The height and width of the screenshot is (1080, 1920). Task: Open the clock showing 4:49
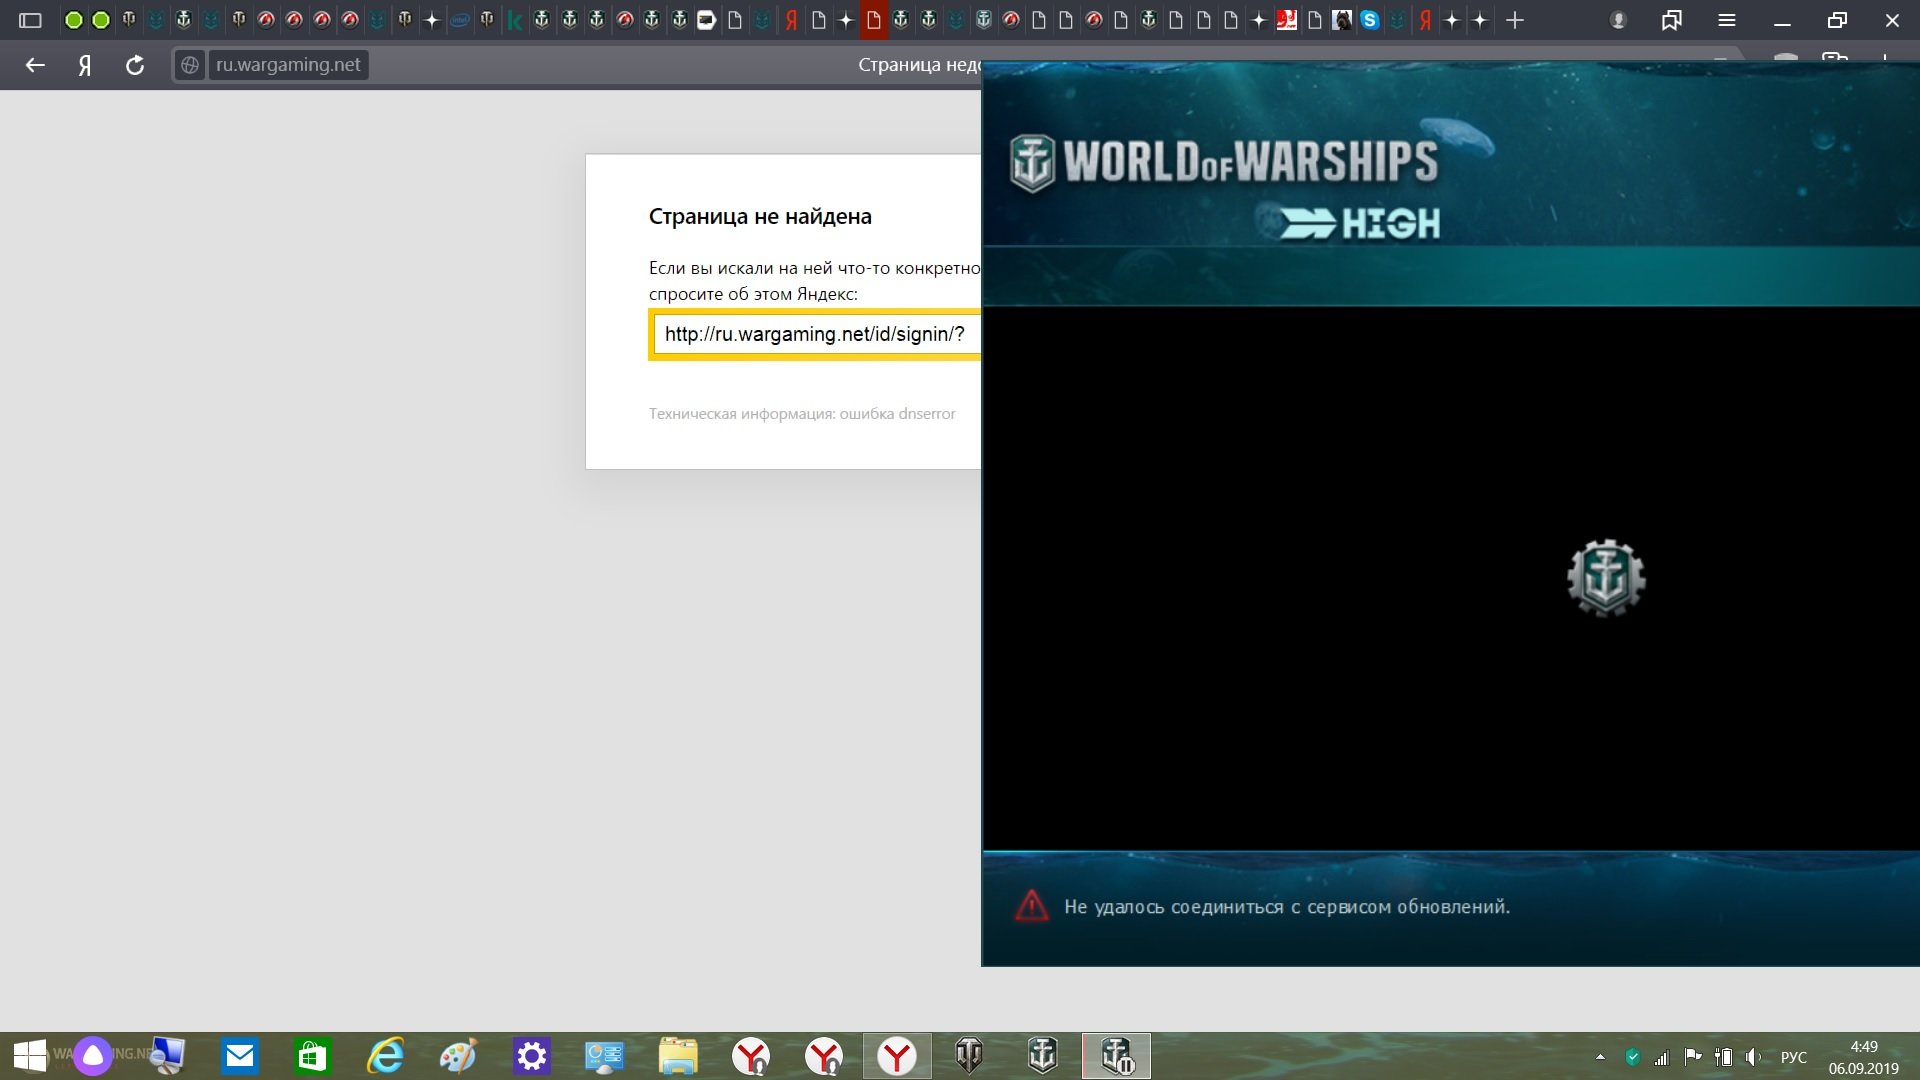pyautogui.click(x=1864, y=1057)
